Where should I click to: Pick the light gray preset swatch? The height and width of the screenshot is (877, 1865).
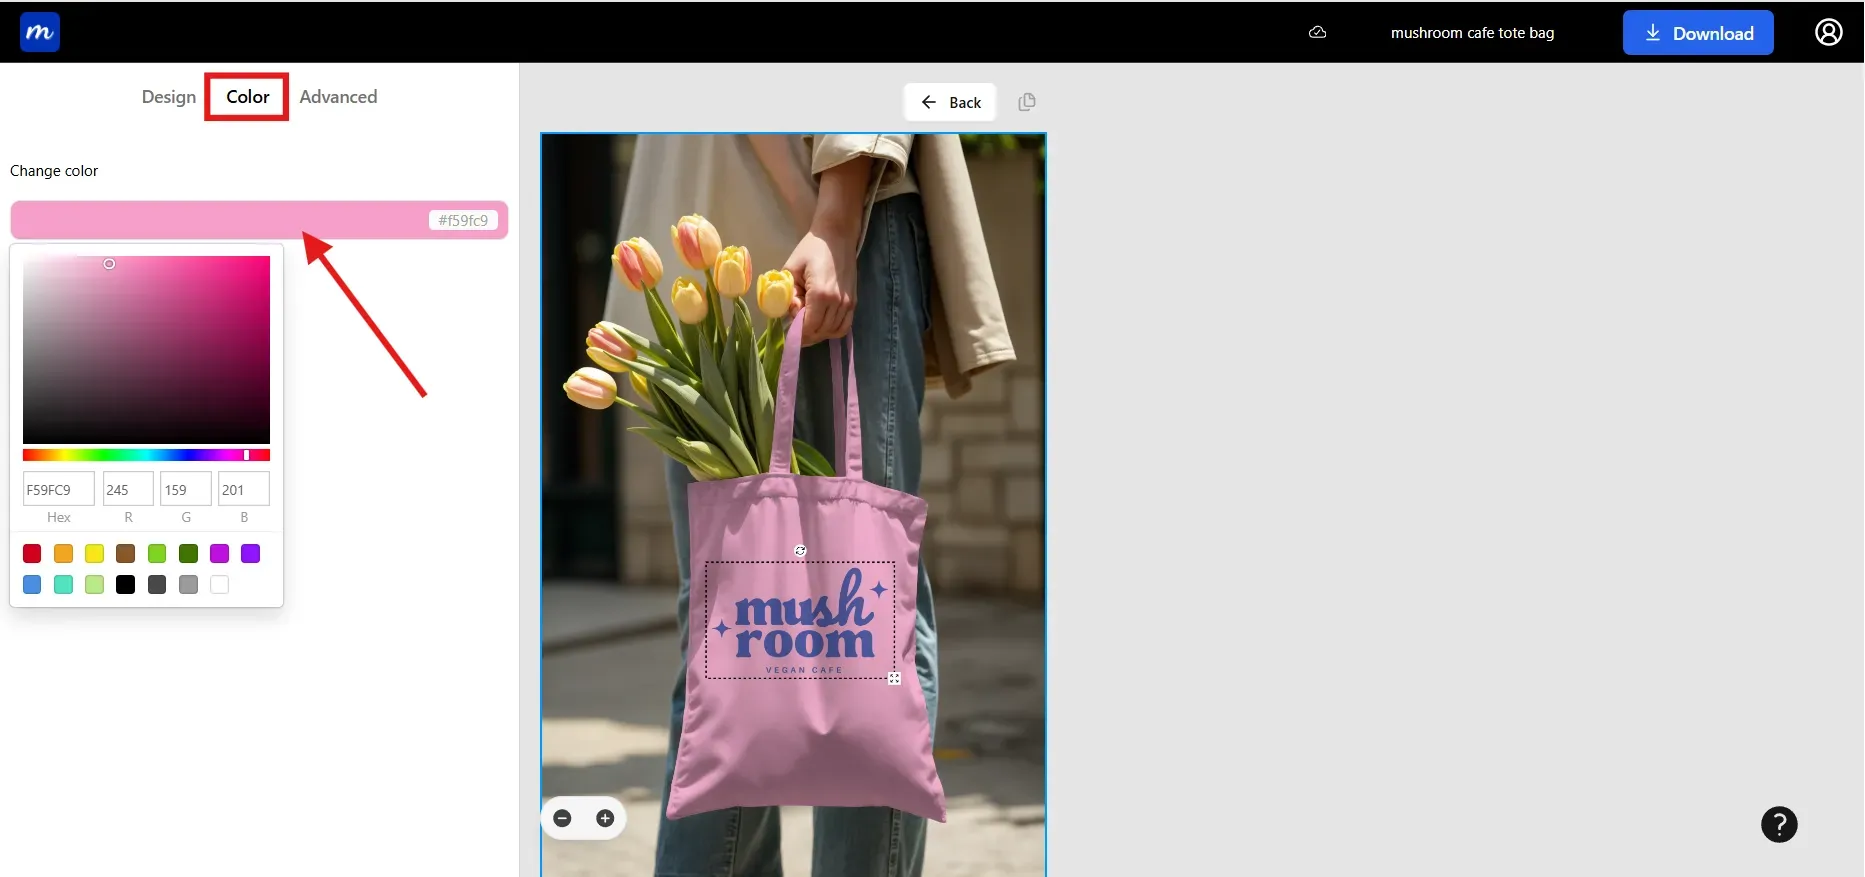tap(188, 584)
